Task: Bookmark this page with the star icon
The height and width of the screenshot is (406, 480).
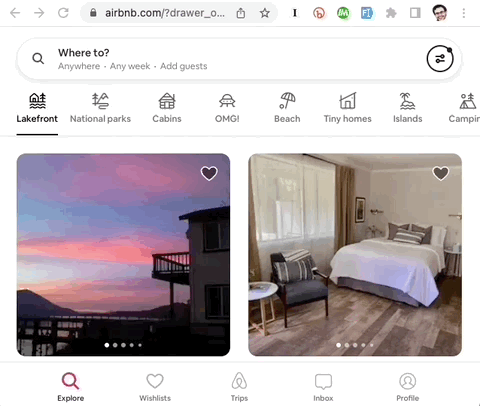Action: click(x=265, y=13)
